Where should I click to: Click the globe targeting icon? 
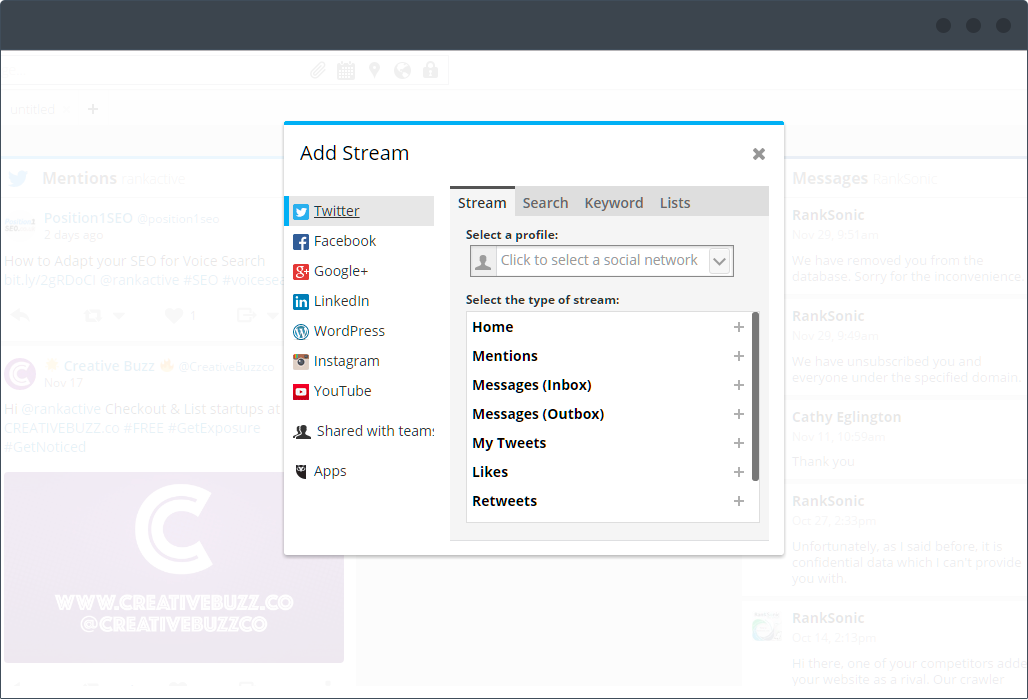[403, 70]
